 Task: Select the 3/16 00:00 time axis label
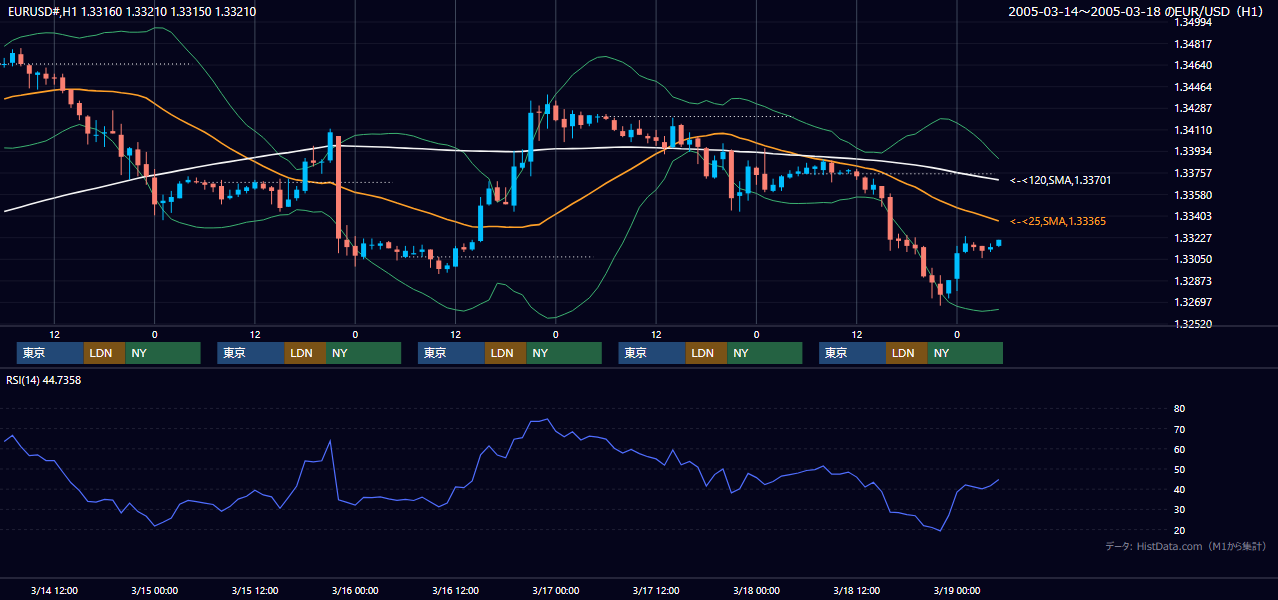[x=355, y=590]
